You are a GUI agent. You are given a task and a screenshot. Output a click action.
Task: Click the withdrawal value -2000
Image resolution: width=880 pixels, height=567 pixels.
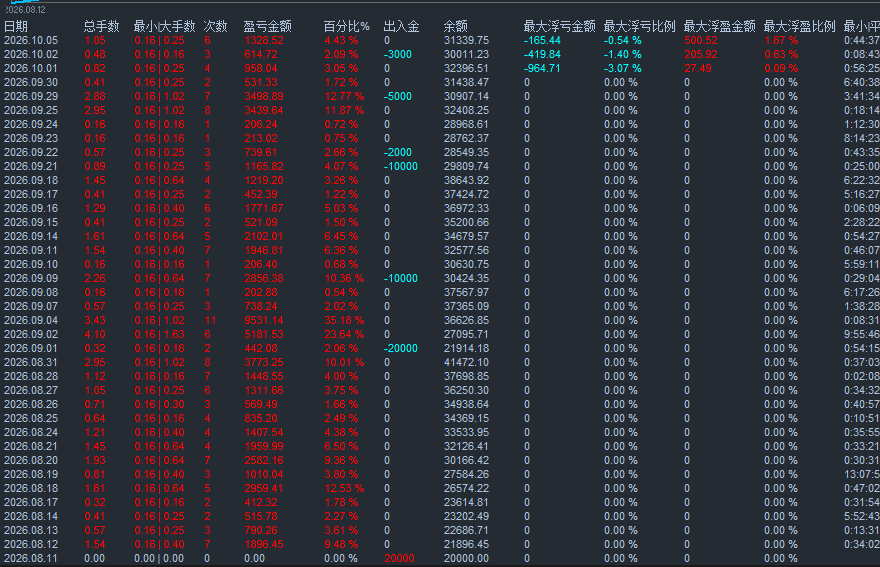pos(398,152)
